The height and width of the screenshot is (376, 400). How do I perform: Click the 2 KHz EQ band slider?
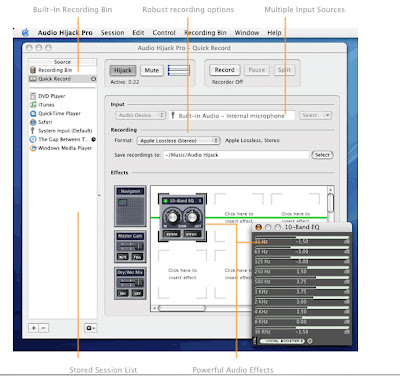[x=302, y=297]
